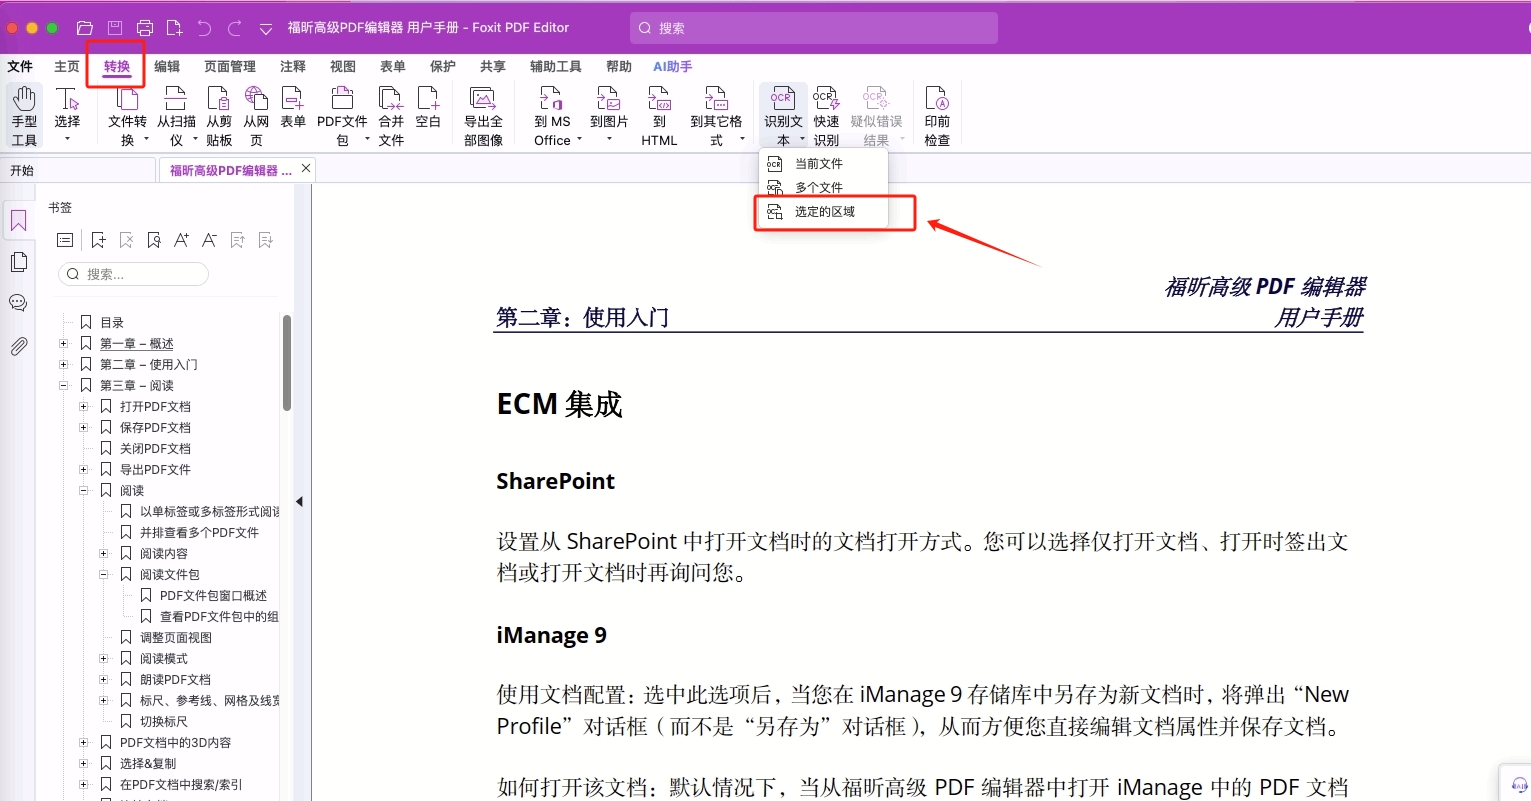Click the 选择 (Select) text tool
The image size is (1531, 801).
(x=67, y=114)
